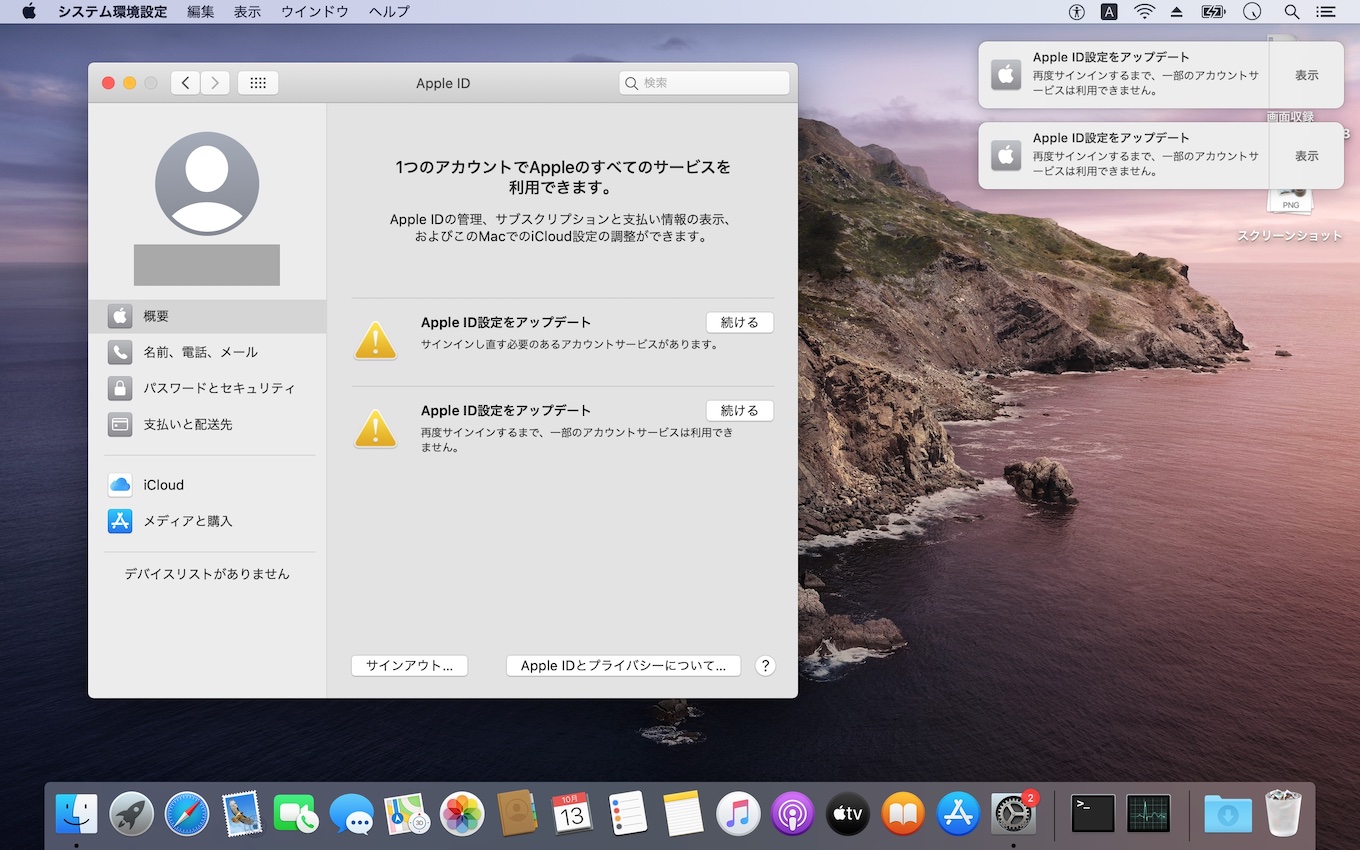The width and height of the screenshot is (1360, 850).
Task: Click the デバイスリストがありません text
Action: tap(207, 574)
